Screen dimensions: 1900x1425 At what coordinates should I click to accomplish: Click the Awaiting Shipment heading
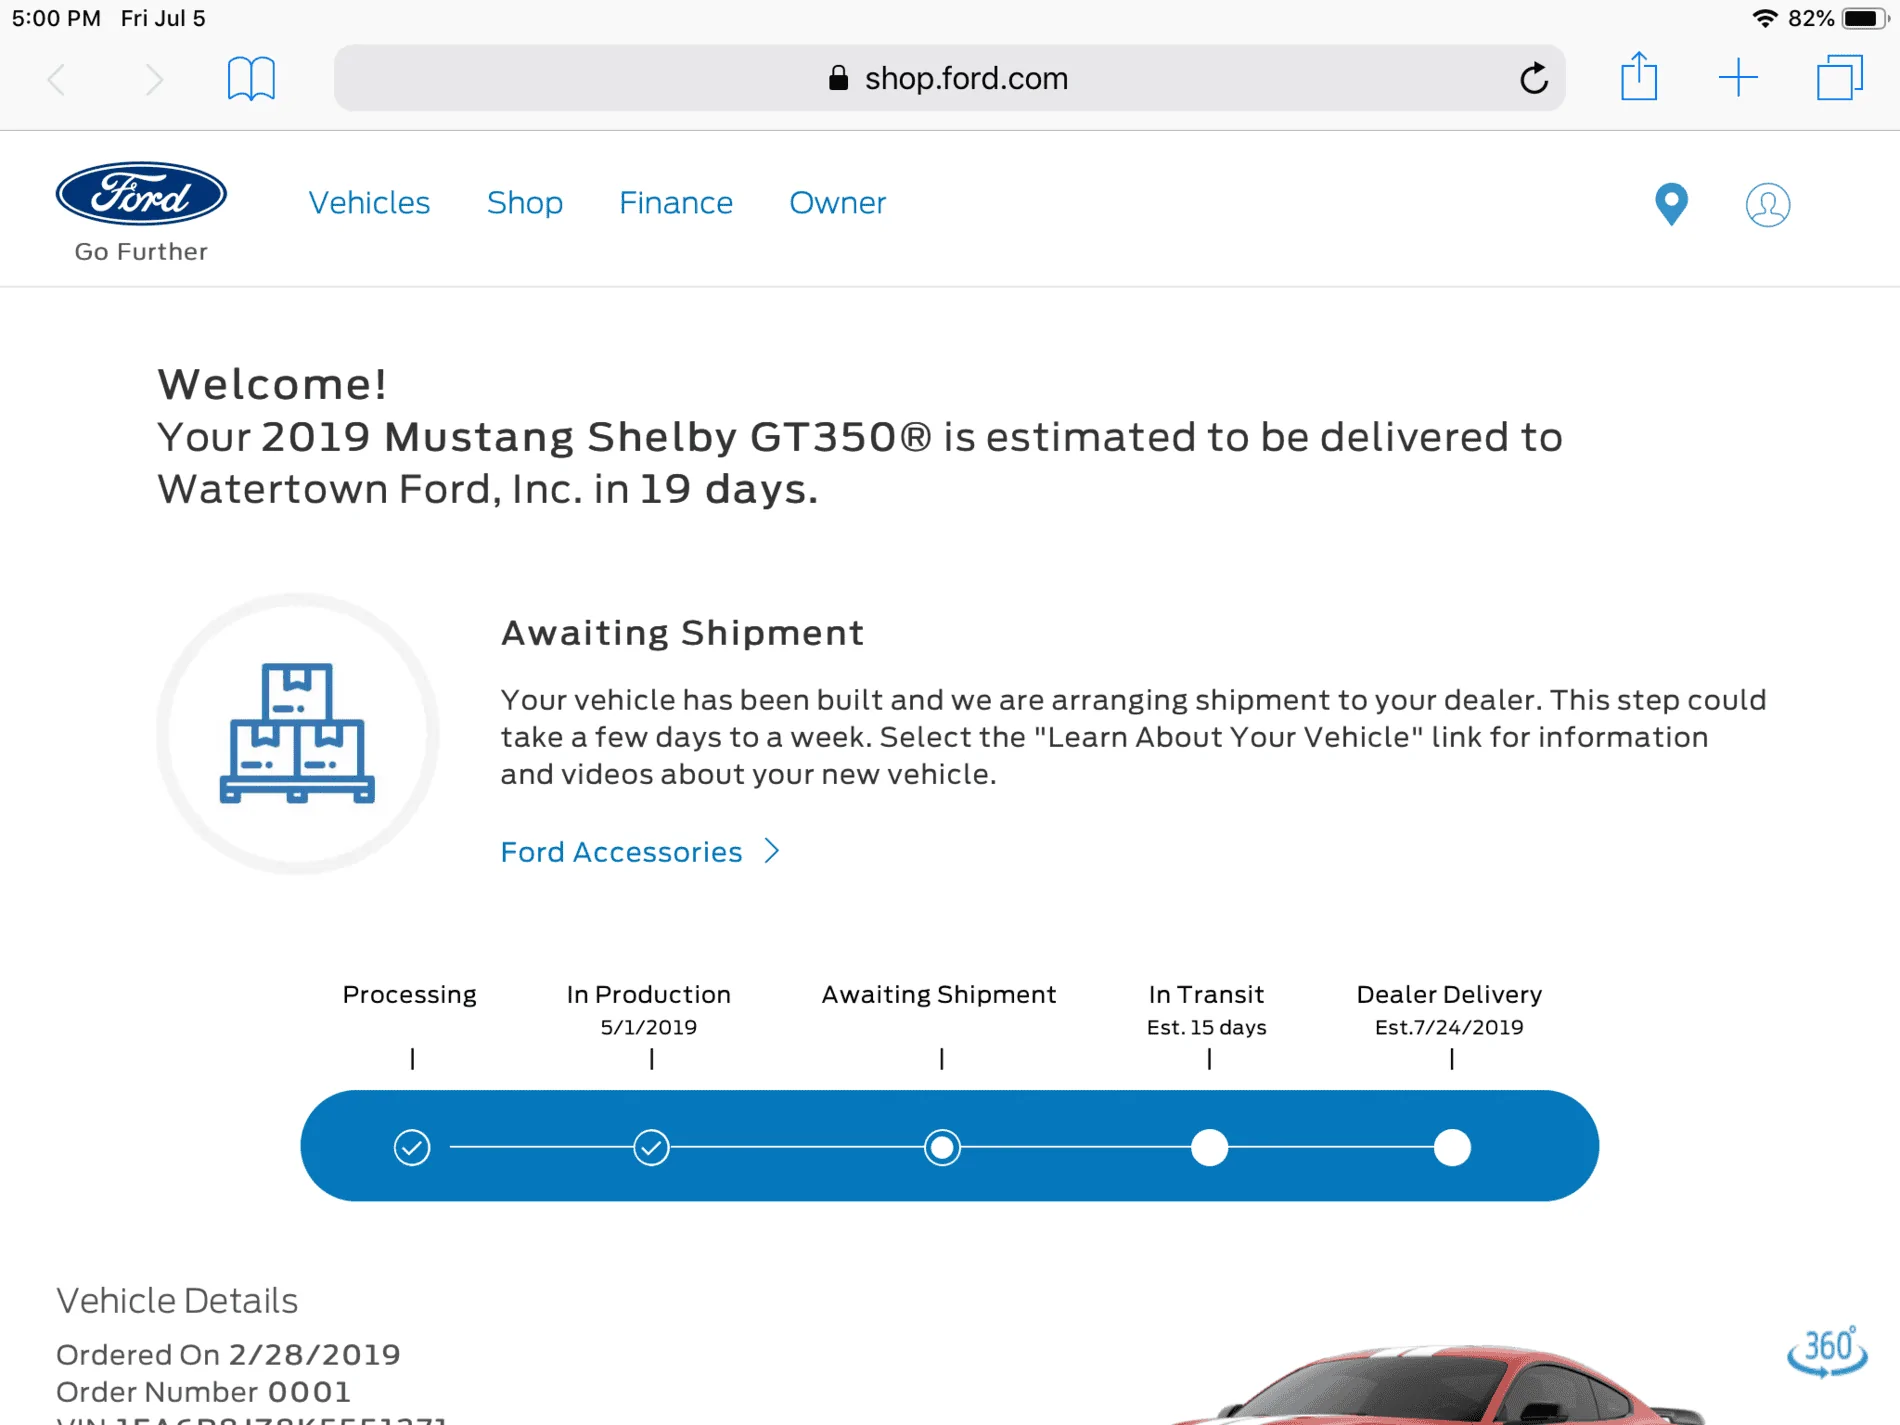(x=682, y=633)
